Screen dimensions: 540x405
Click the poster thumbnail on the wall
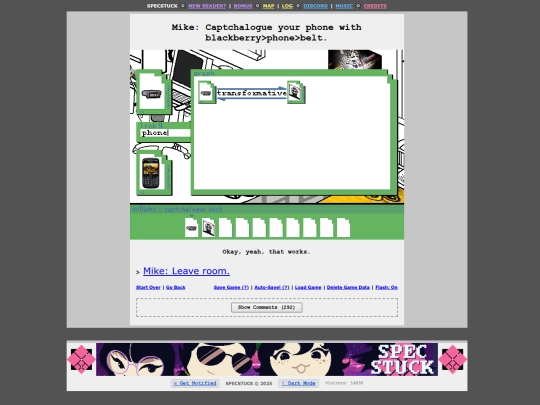pyautogui.click(x=355, y=59)
